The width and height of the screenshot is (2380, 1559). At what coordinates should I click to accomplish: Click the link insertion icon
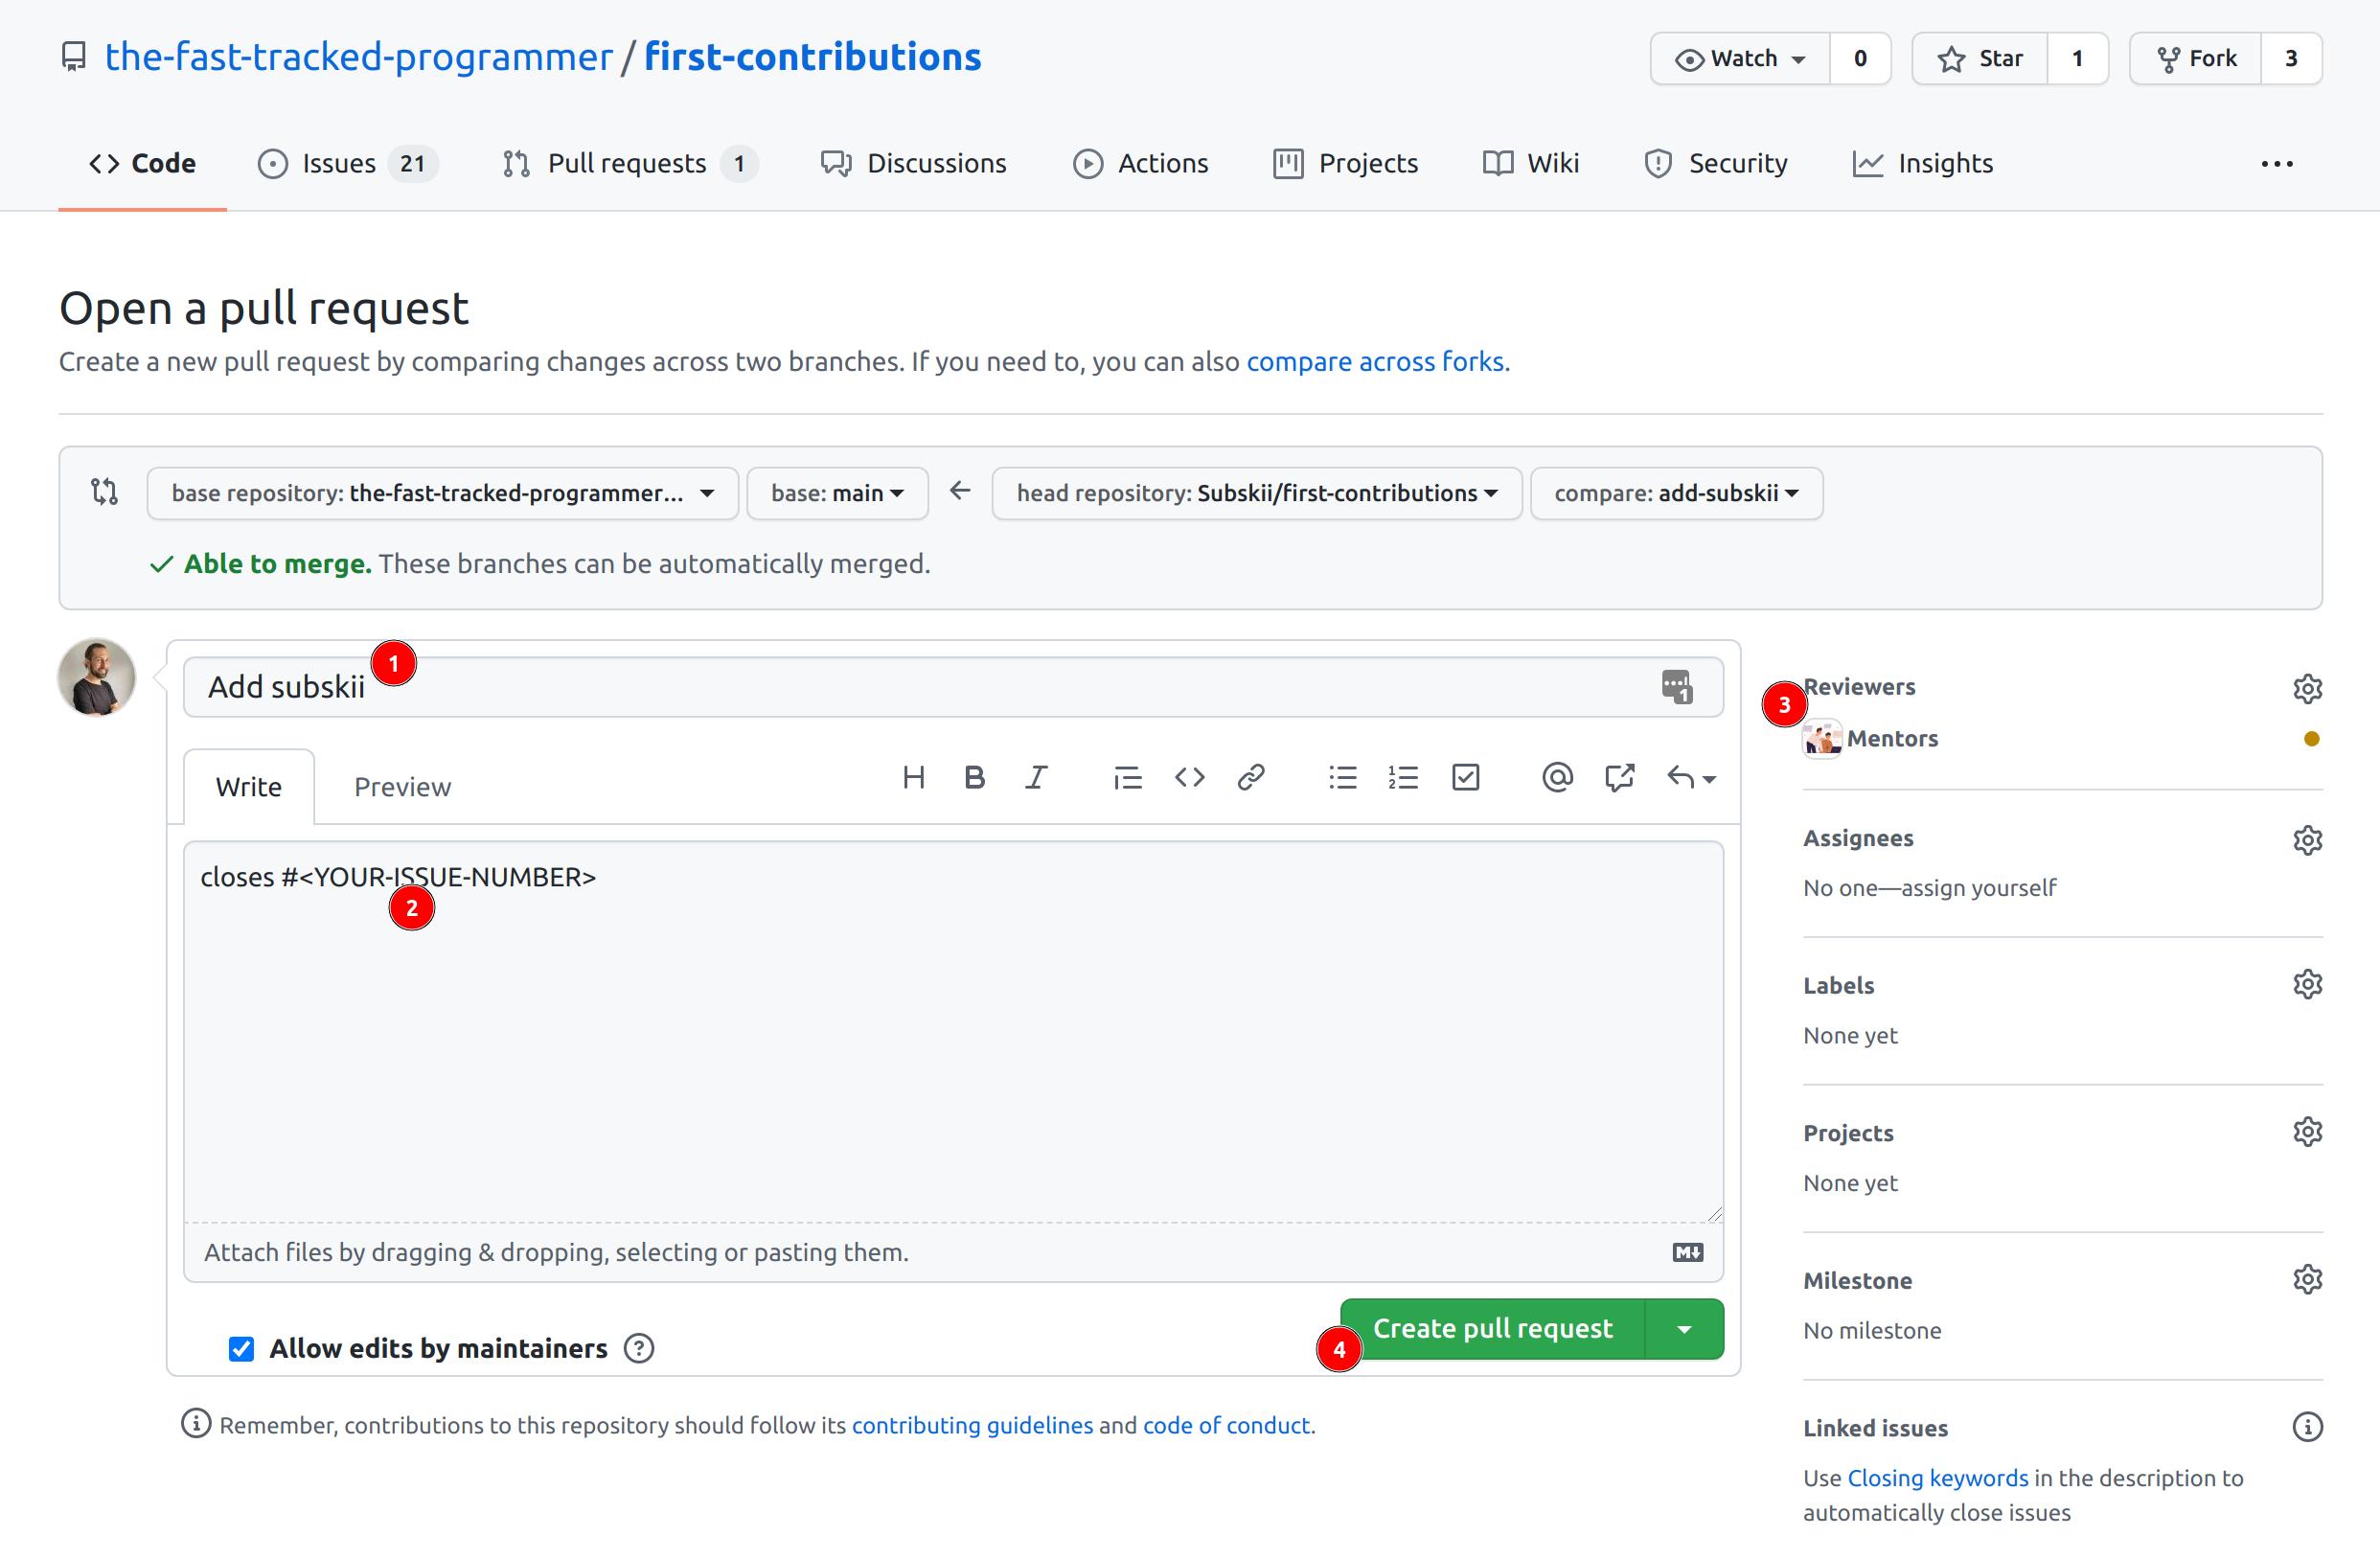pos(1249,778)
